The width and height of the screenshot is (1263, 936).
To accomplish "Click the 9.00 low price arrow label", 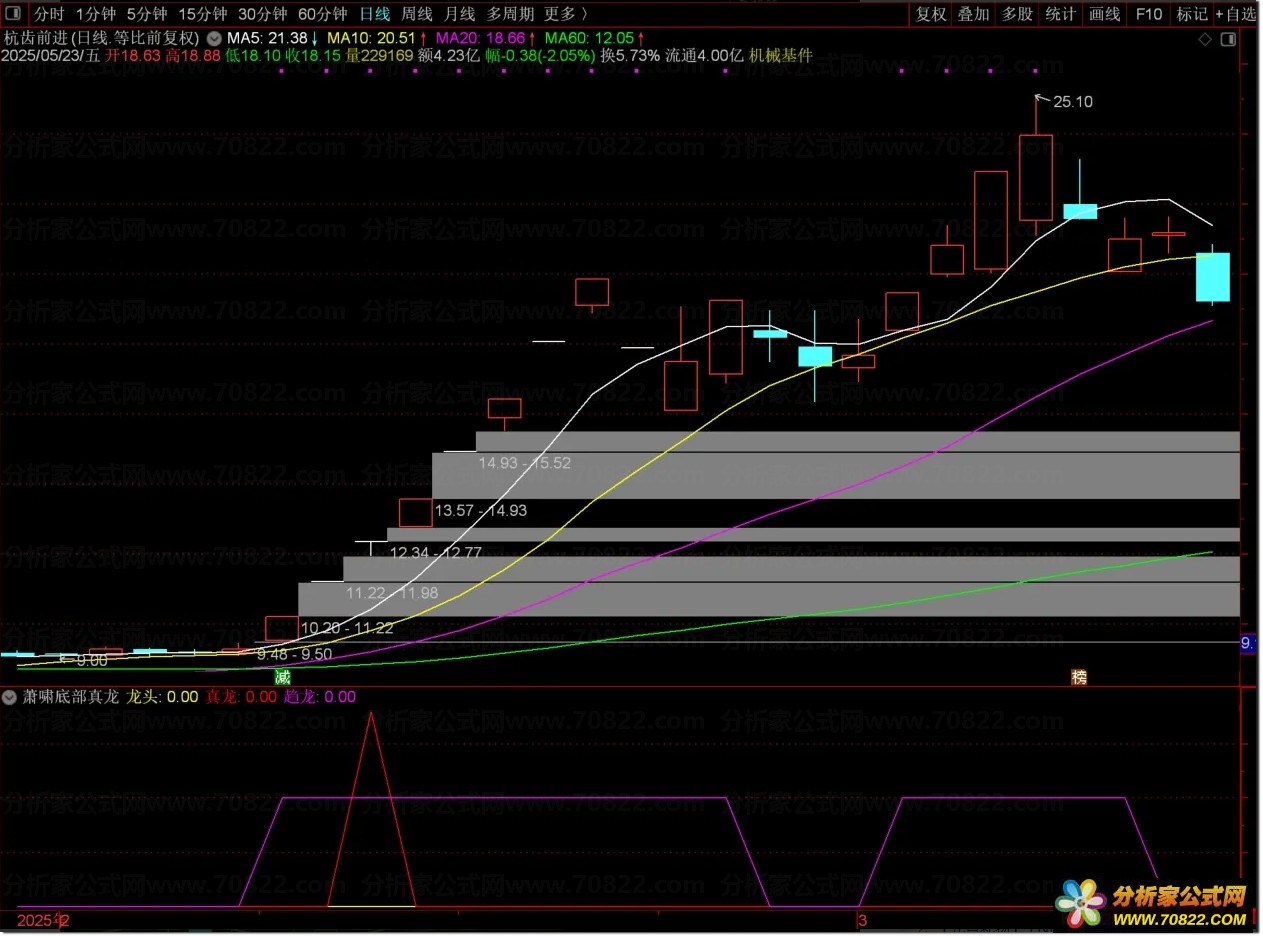I will [84, 660].
